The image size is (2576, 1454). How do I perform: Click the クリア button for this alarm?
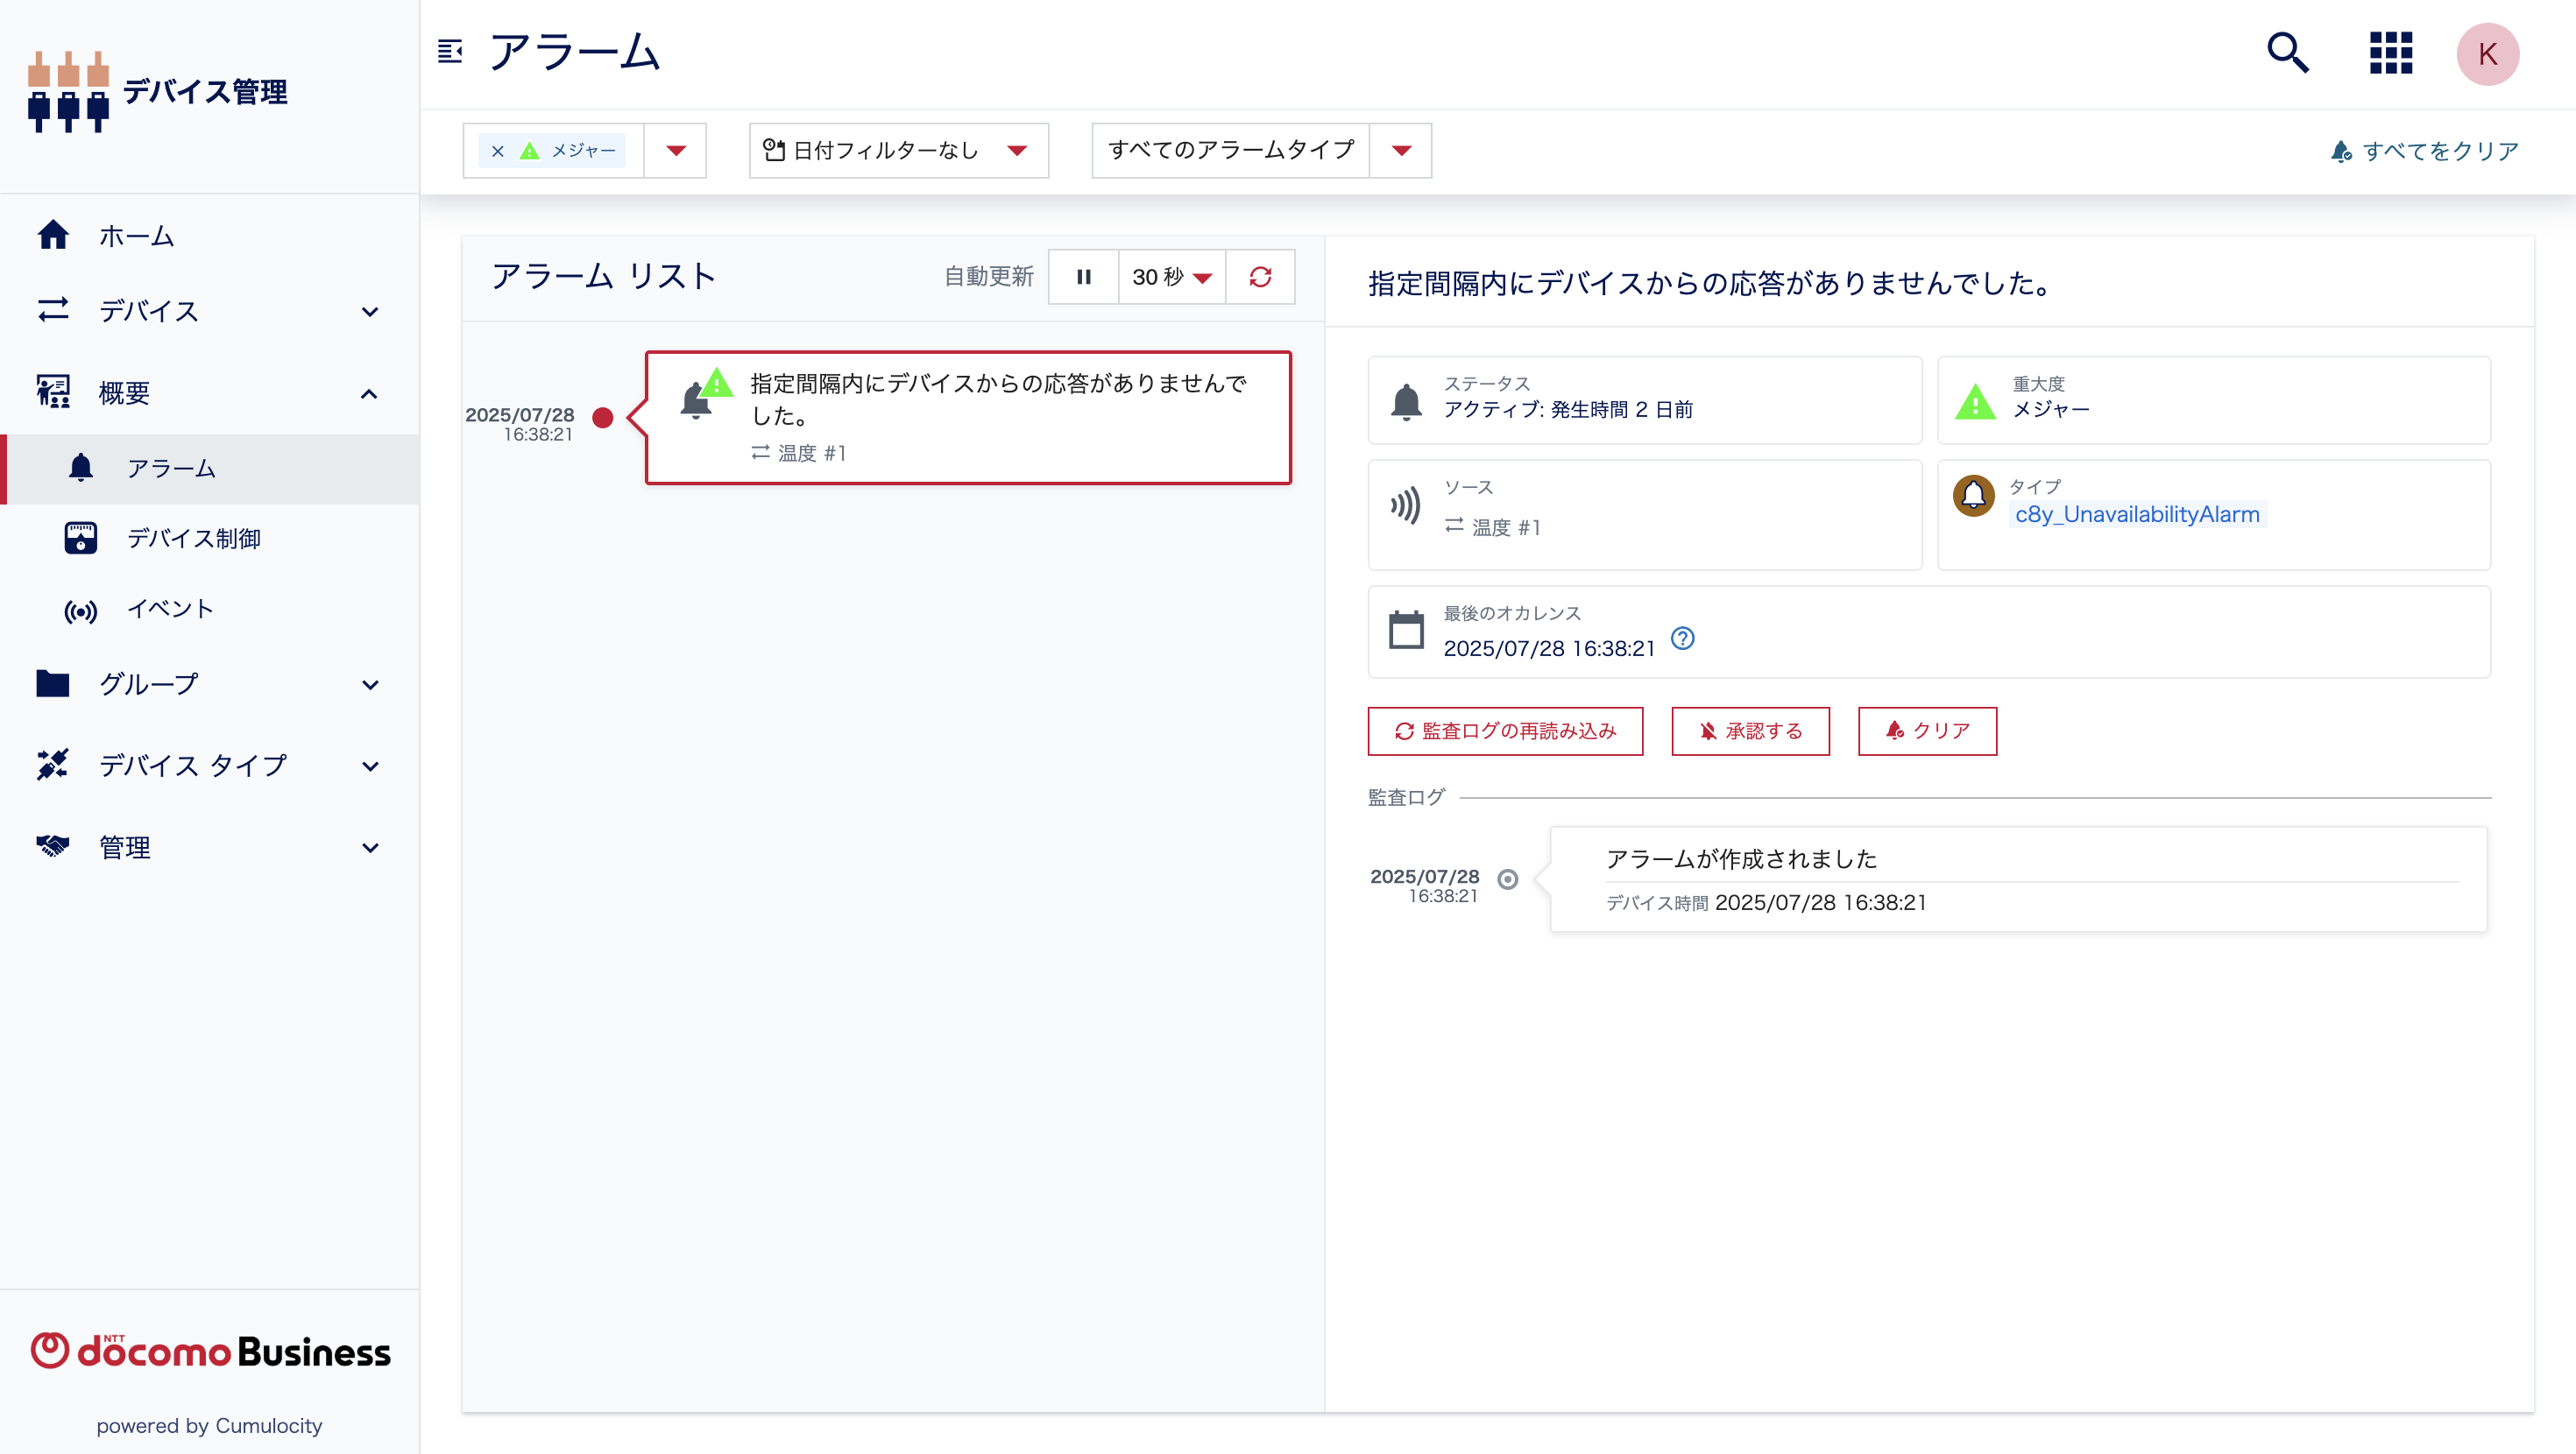[1927, 731]
